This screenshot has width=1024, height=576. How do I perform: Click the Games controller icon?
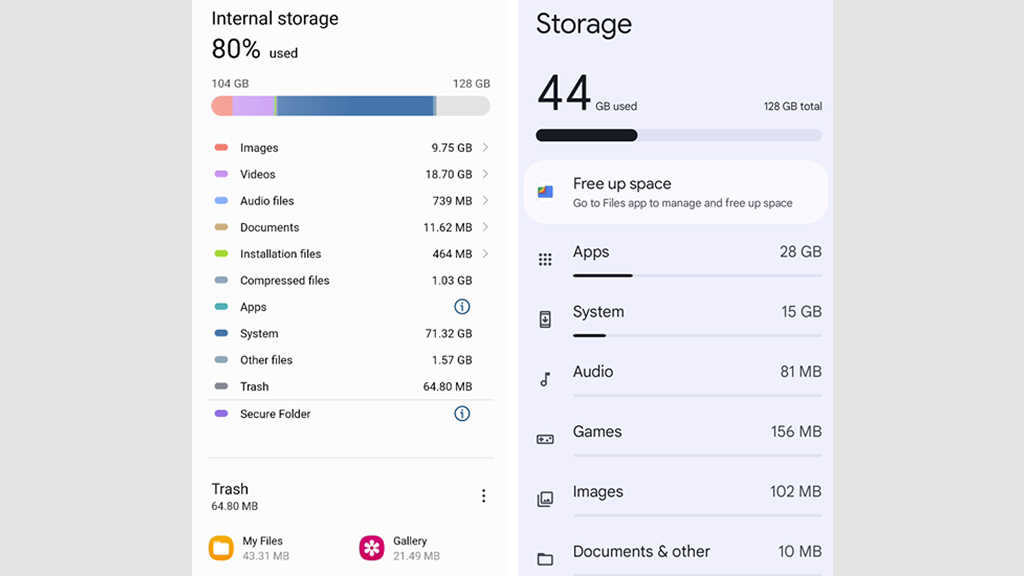(x=545, y=438)
